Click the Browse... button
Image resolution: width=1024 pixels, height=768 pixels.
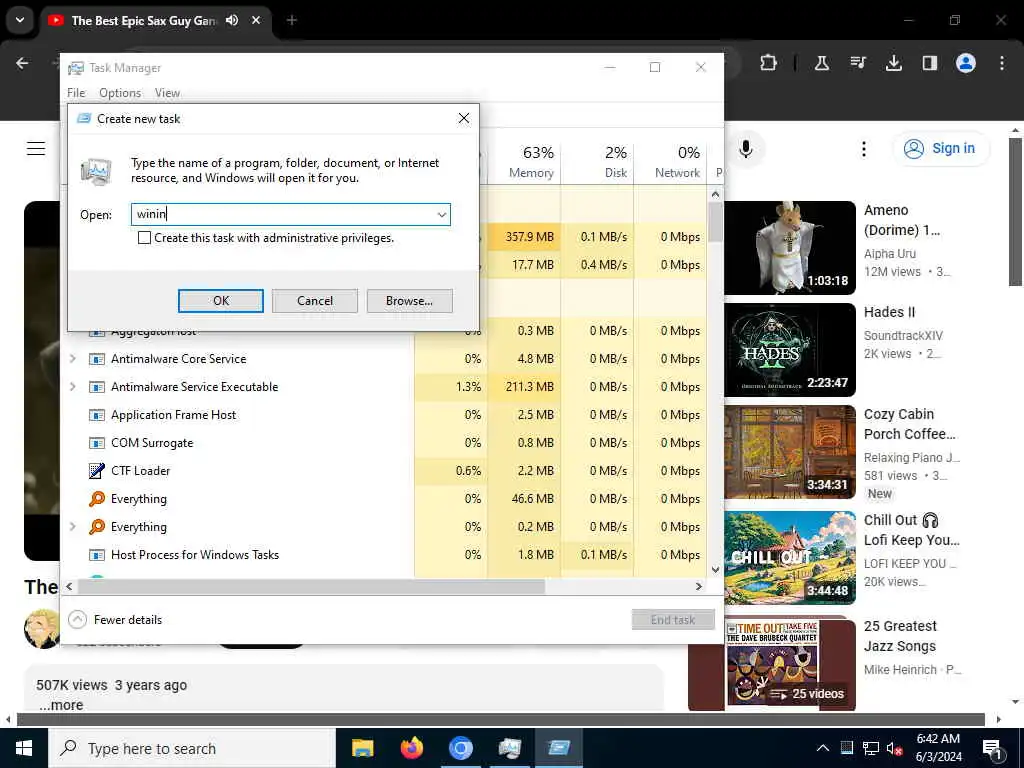(409, 301)
